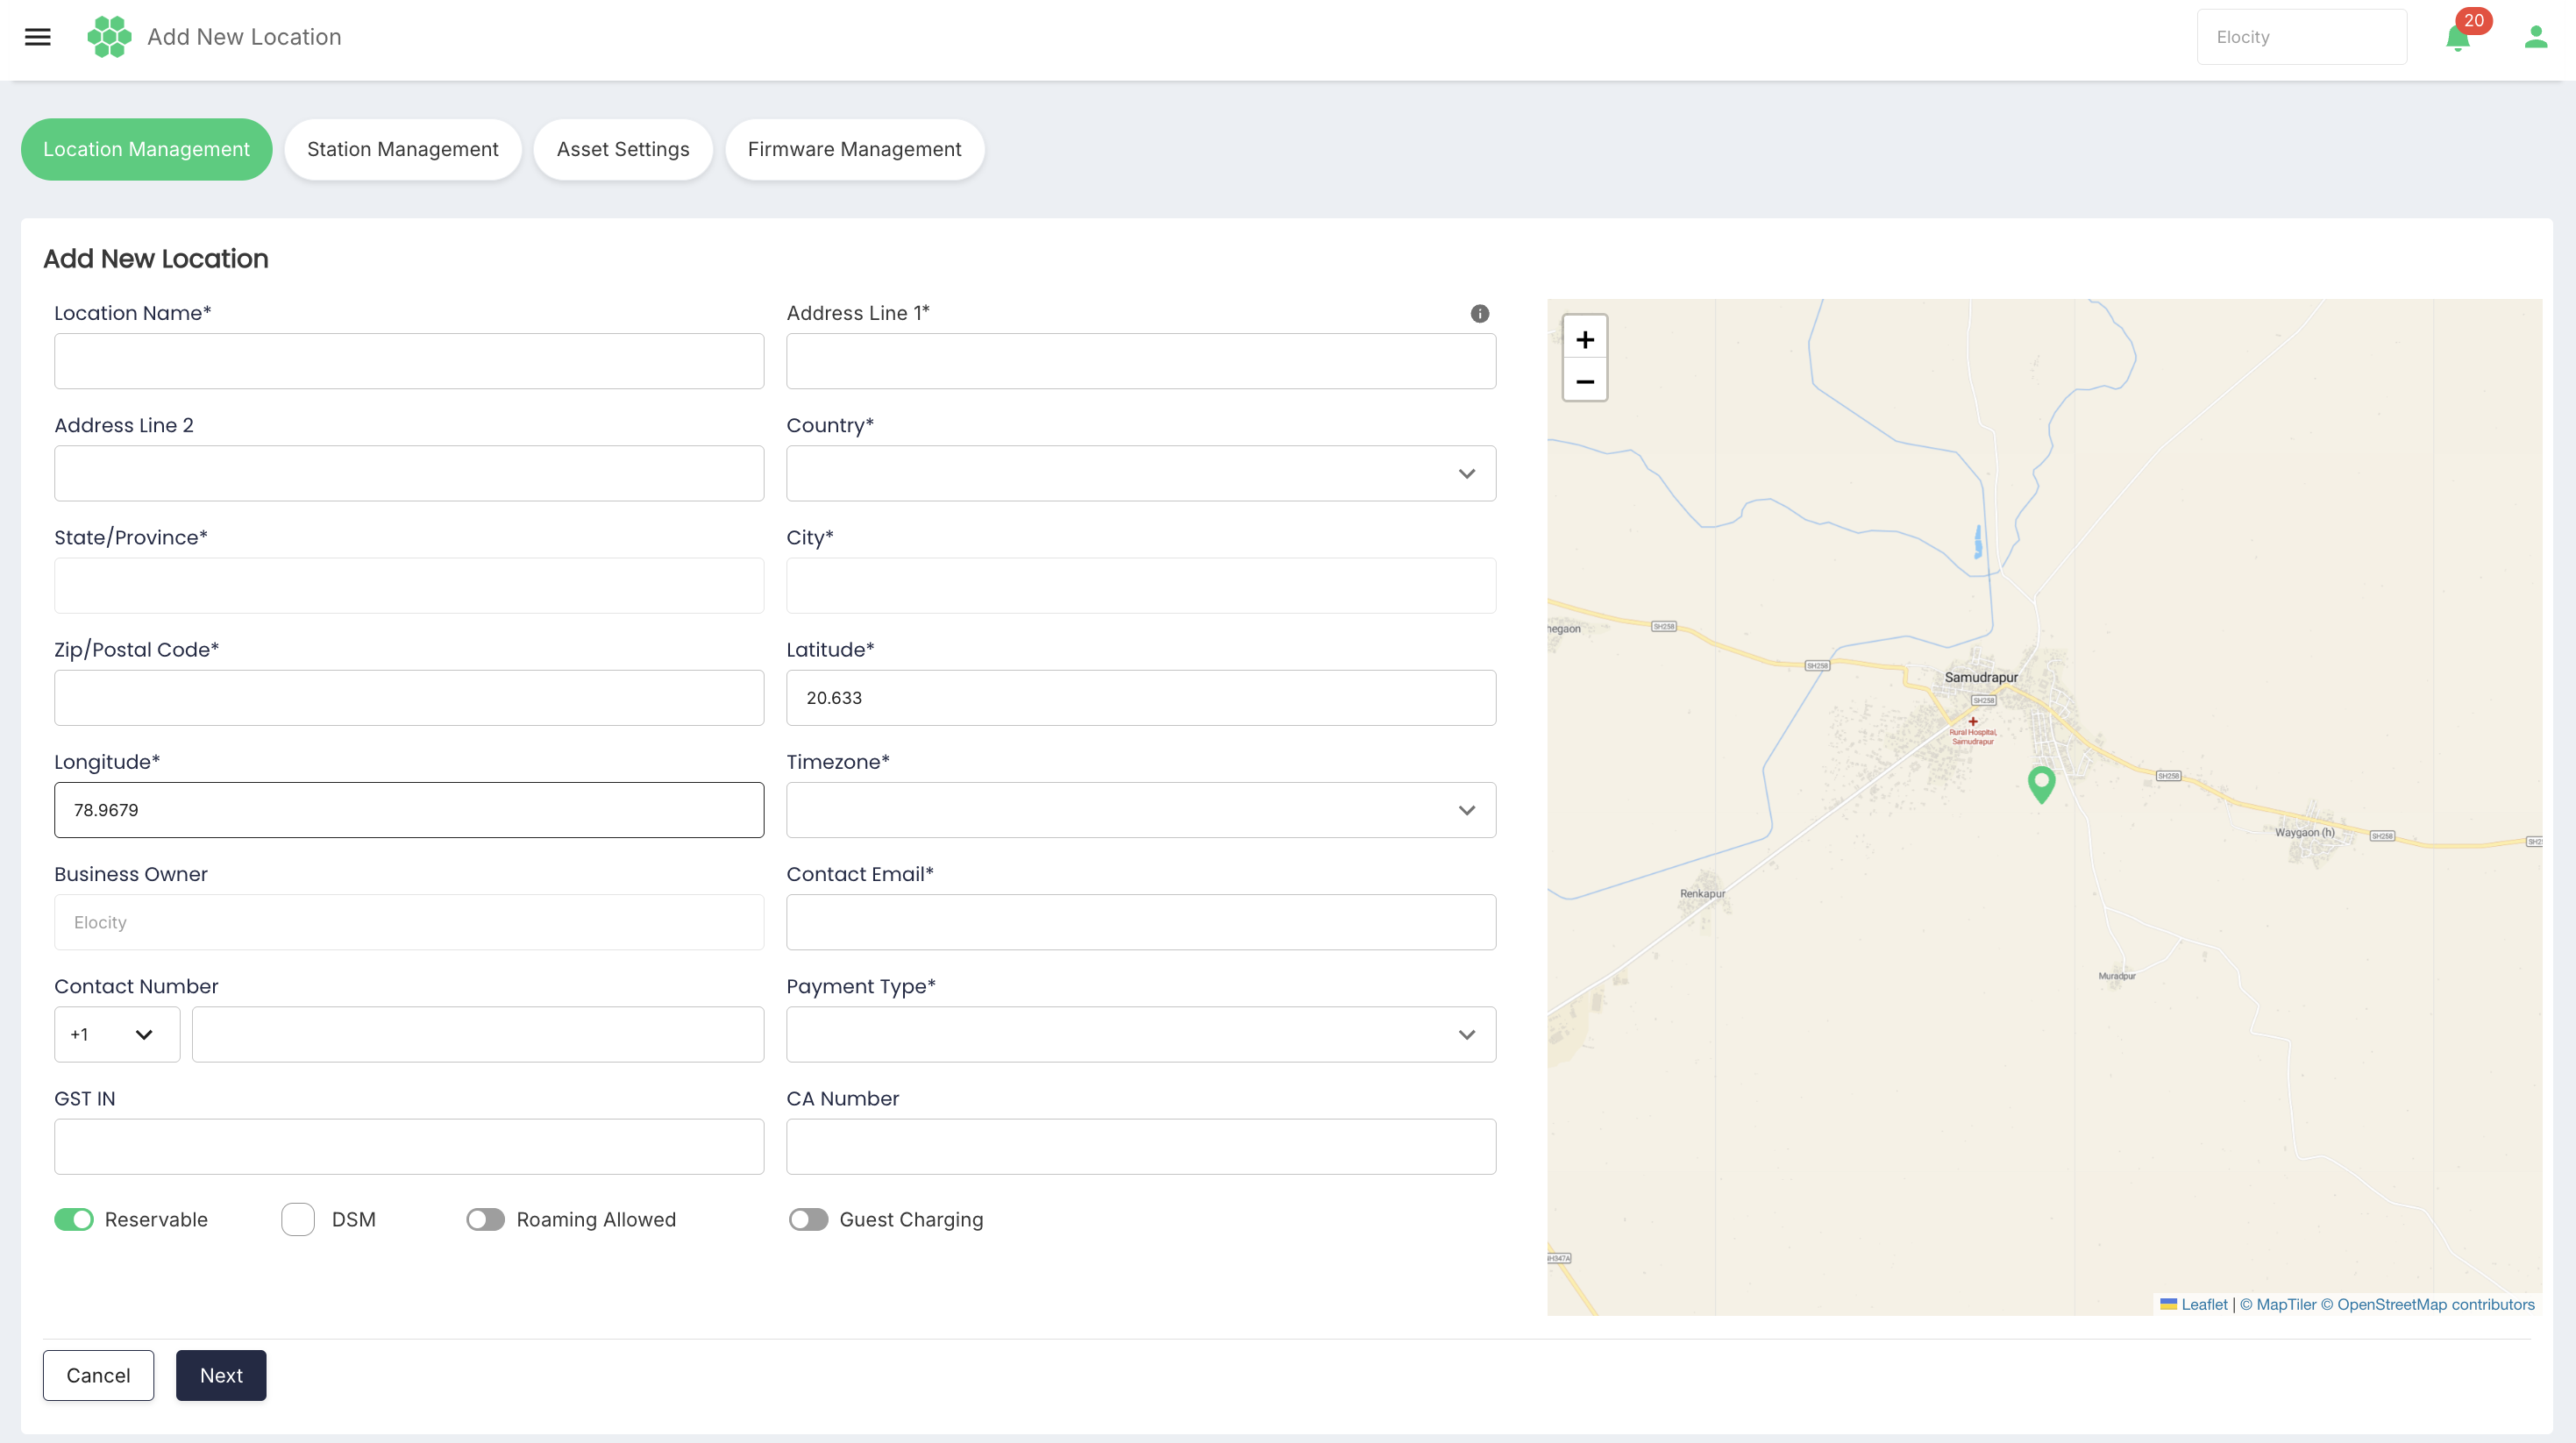Image resolution: width=2576 pixels, height=1443 pixels.
Task: Click the green honeycomb app logo
Action: coord(109,37)
